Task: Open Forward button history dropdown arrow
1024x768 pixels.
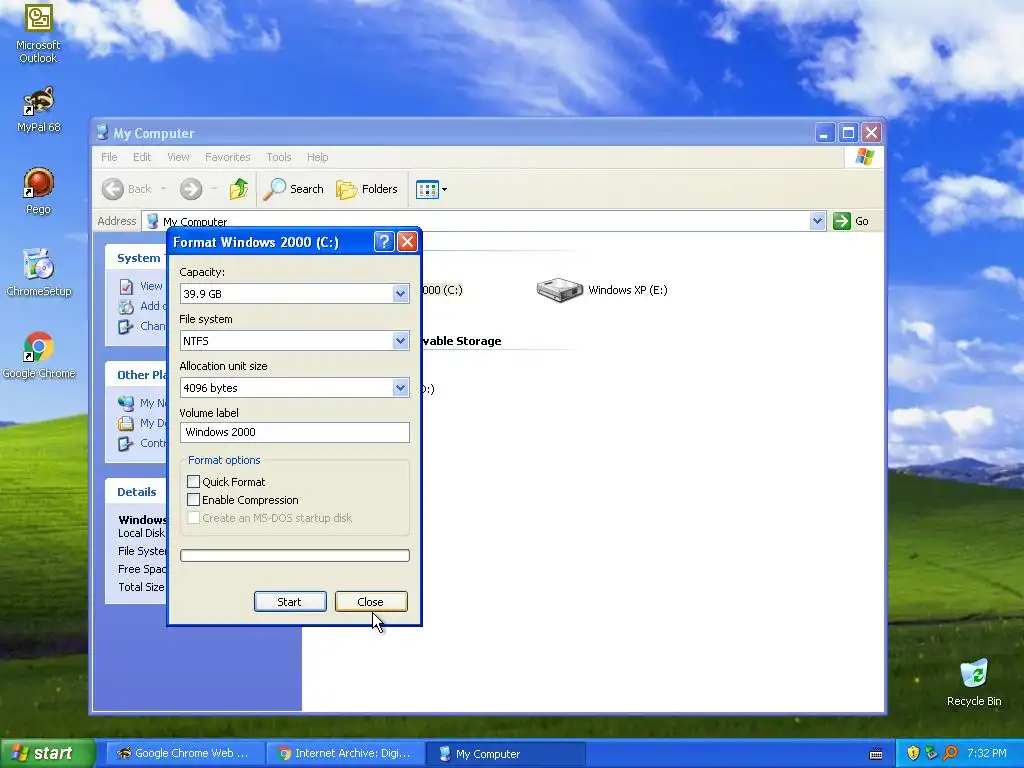Action: click(x=214, y=189)
